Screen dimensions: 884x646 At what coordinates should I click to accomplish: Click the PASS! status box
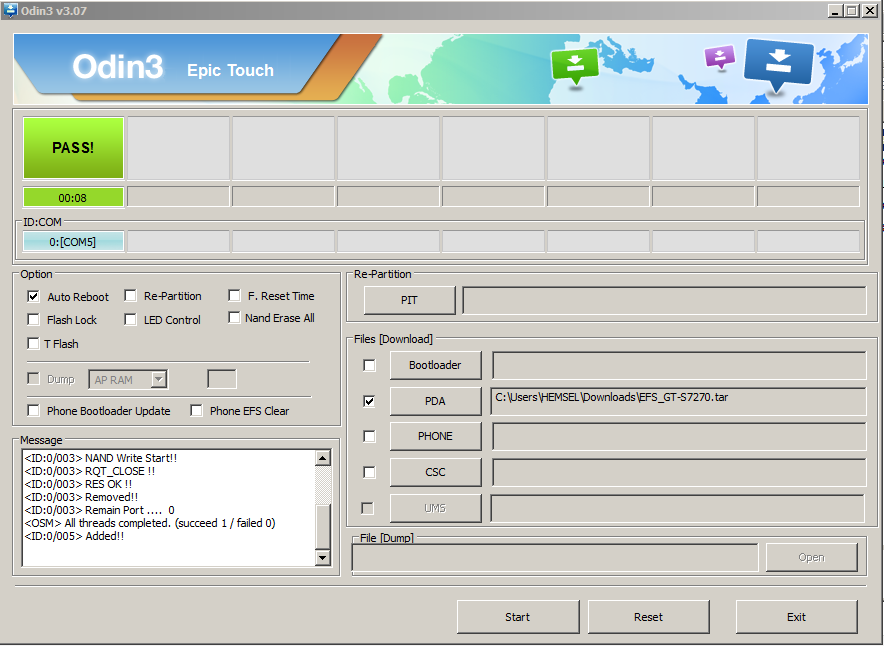[73, 148]
